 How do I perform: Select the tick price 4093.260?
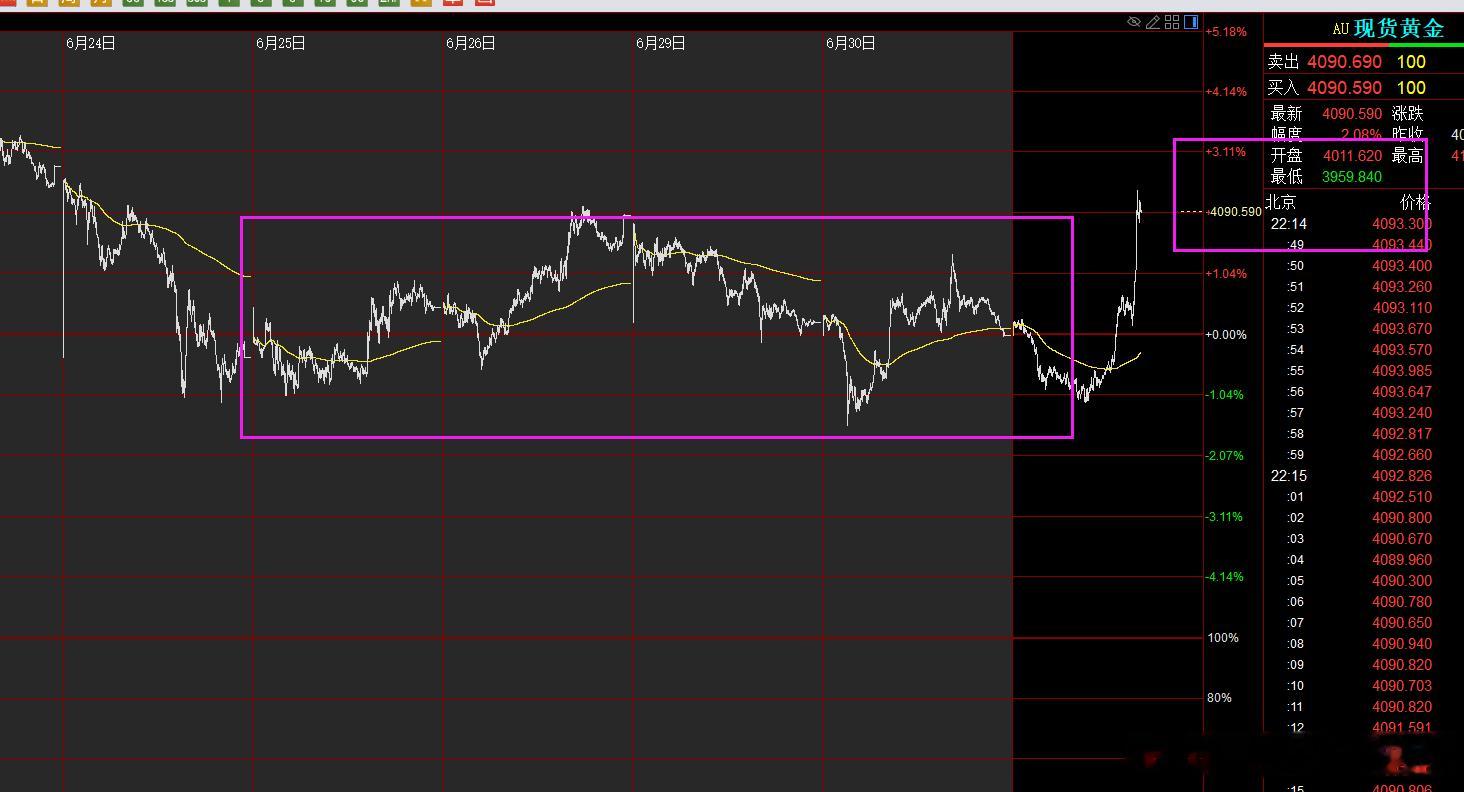1402,287
